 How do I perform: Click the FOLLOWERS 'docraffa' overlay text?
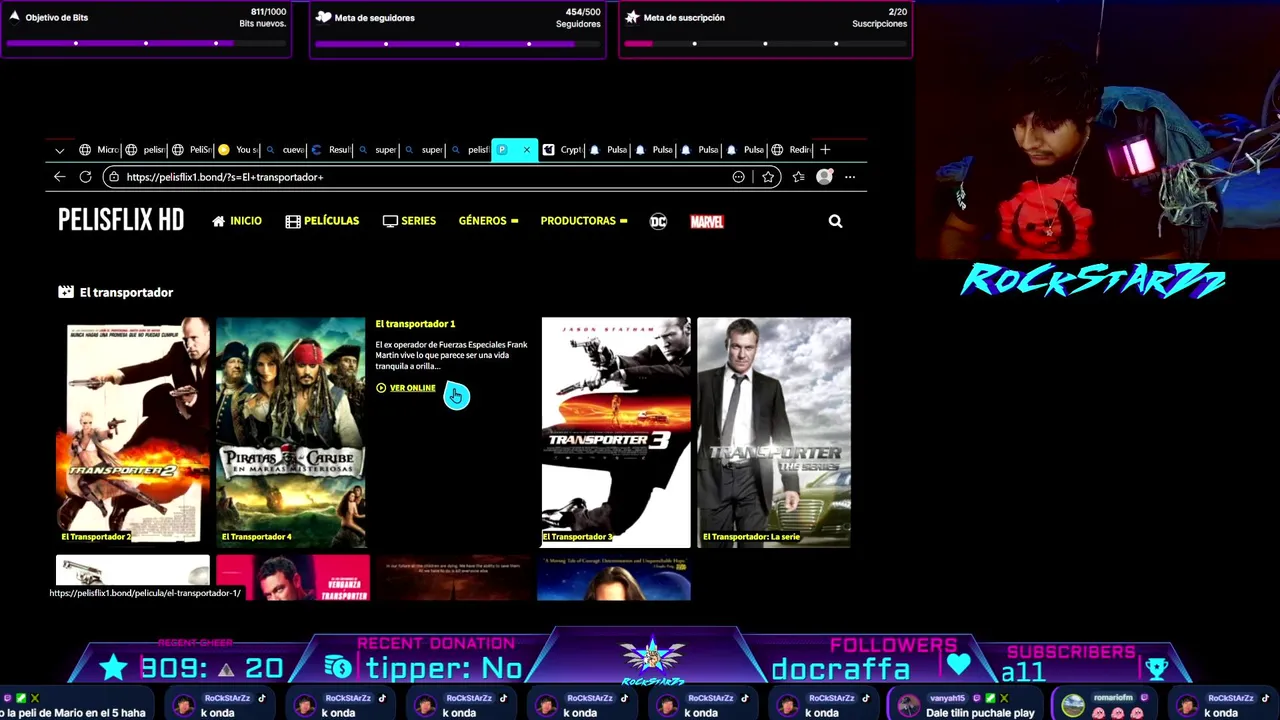[x=840, y=669]
